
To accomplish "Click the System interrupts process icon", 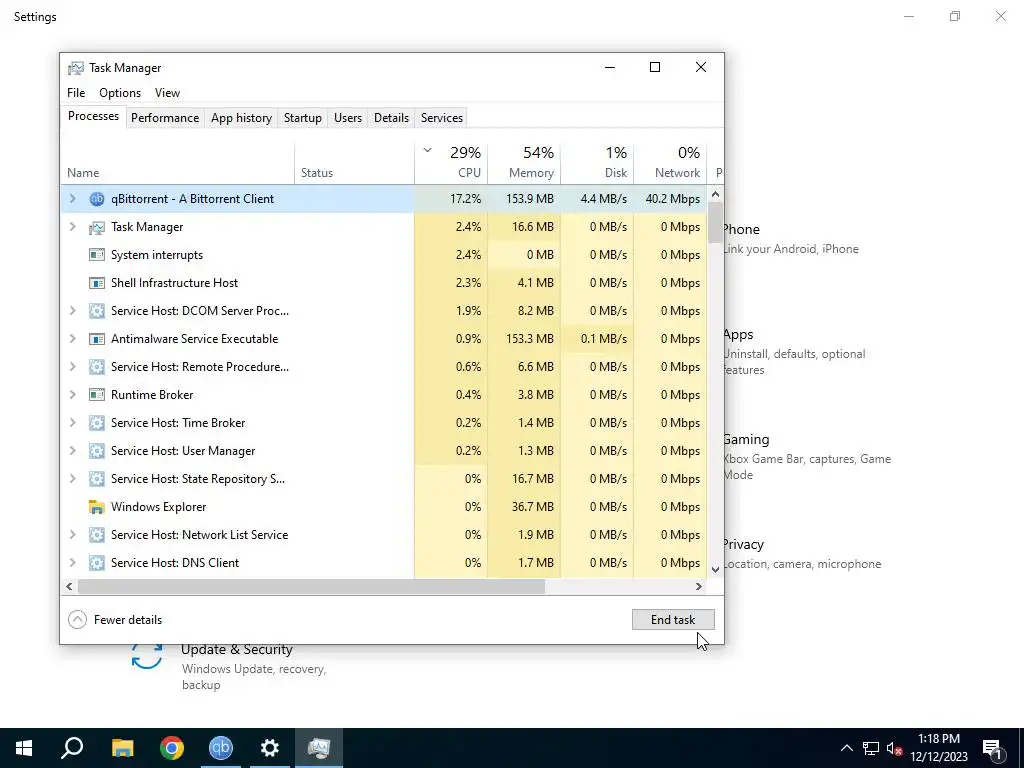I will point(97,255).
